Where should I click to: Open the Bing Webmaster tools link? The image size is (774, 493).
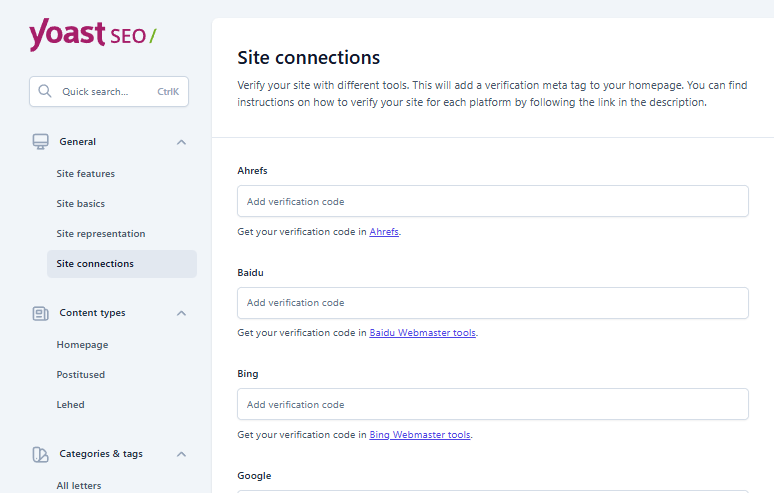420,435
